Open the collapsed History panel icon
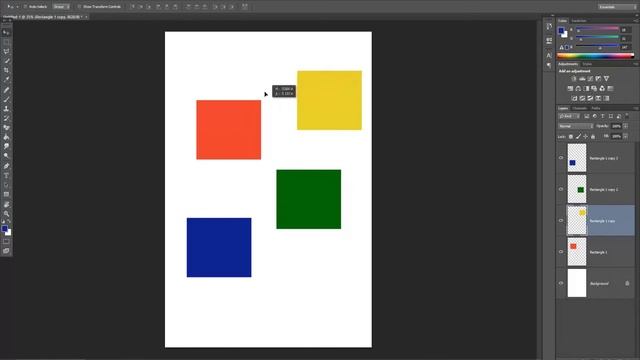640x360 pixels. pyautogui.click(x=549, y=27)
